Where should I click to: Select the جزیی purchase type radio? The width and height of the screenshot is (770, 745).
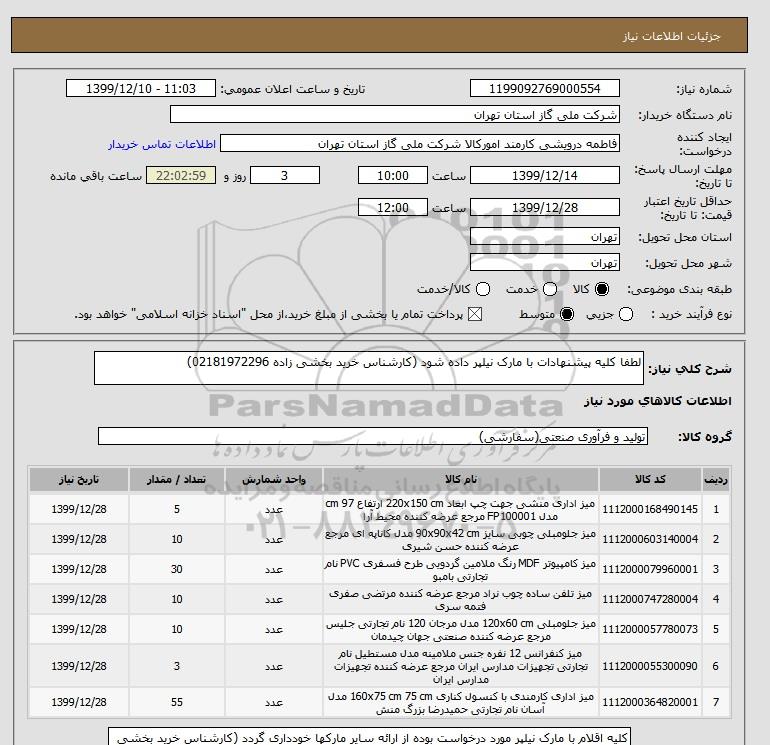pos(626,314)
